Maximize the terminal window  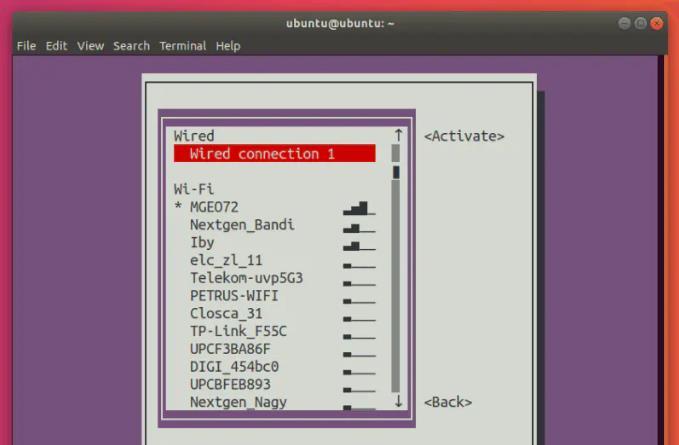[x=640, y=23]
